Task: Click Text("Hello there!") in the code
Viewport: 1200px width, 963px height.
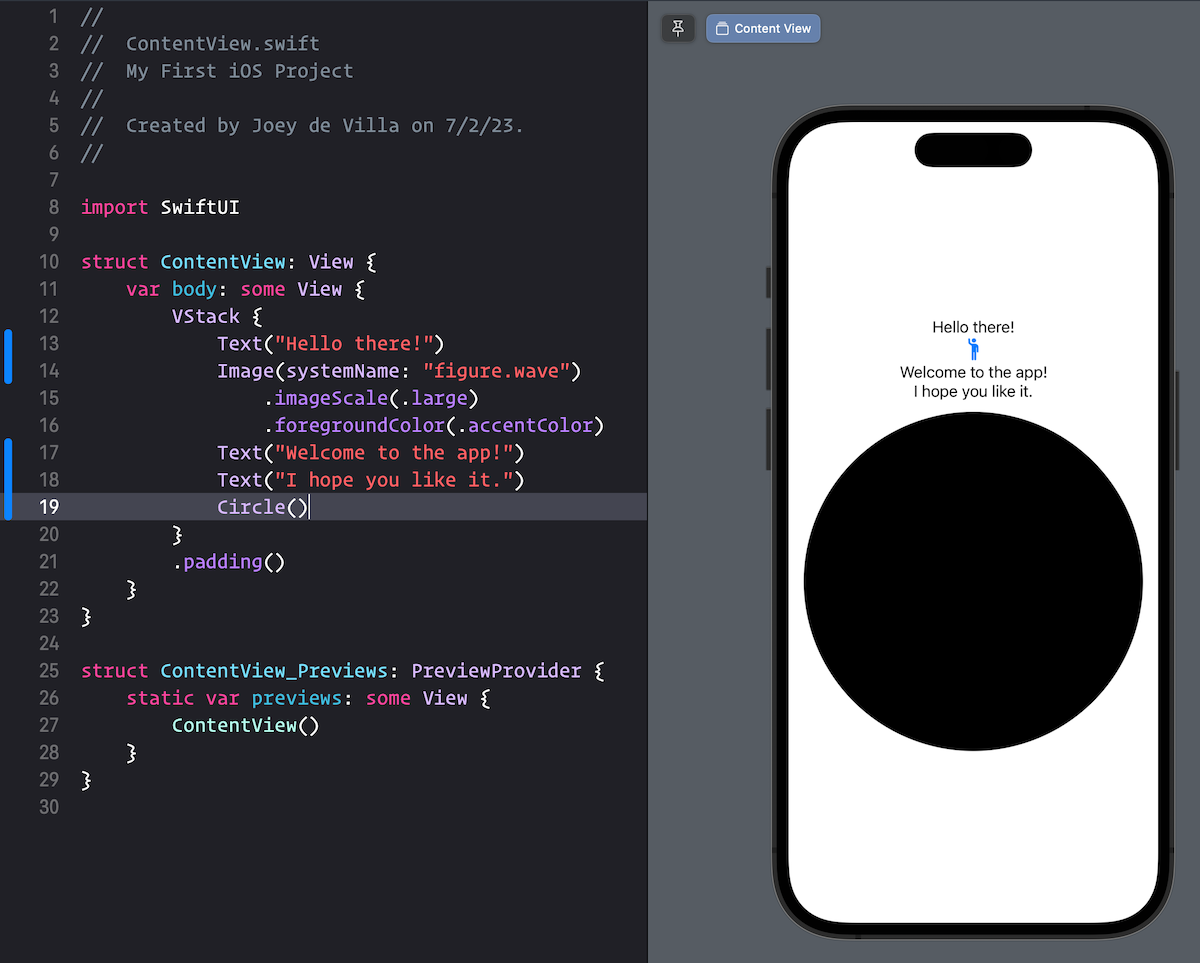Action: [x=330, y=343]
